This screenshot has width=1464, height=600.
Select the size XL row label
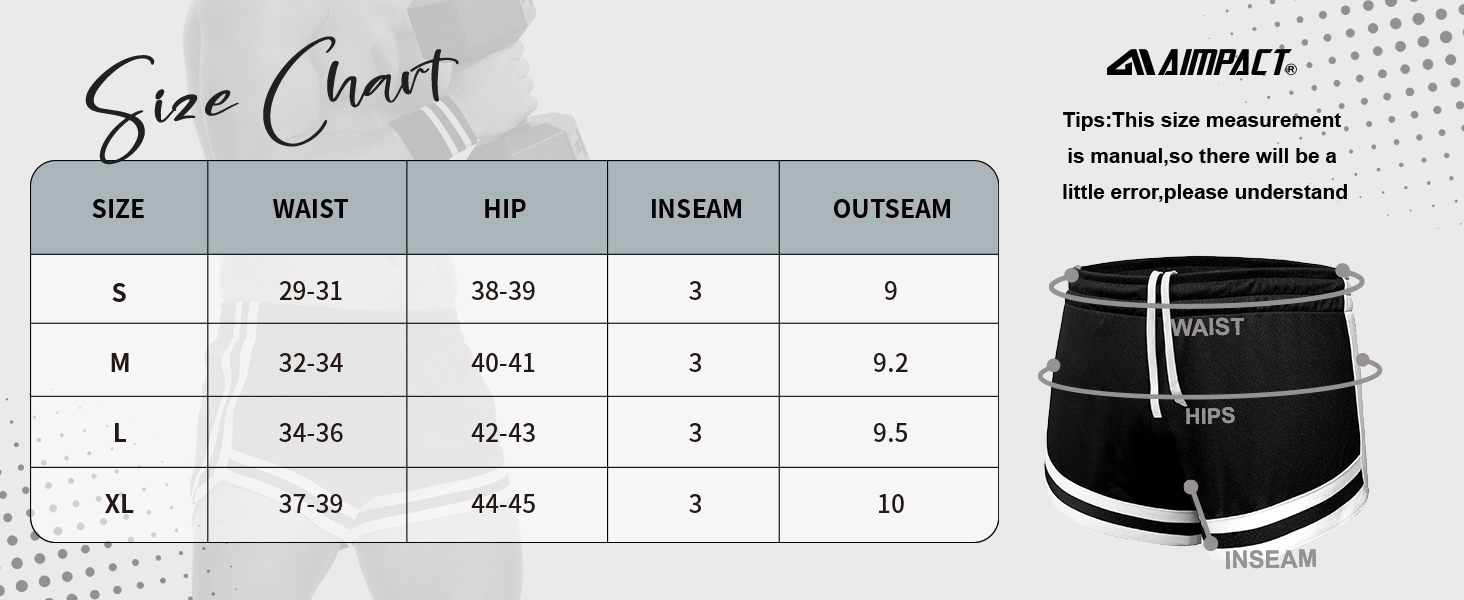coord(119,504)
